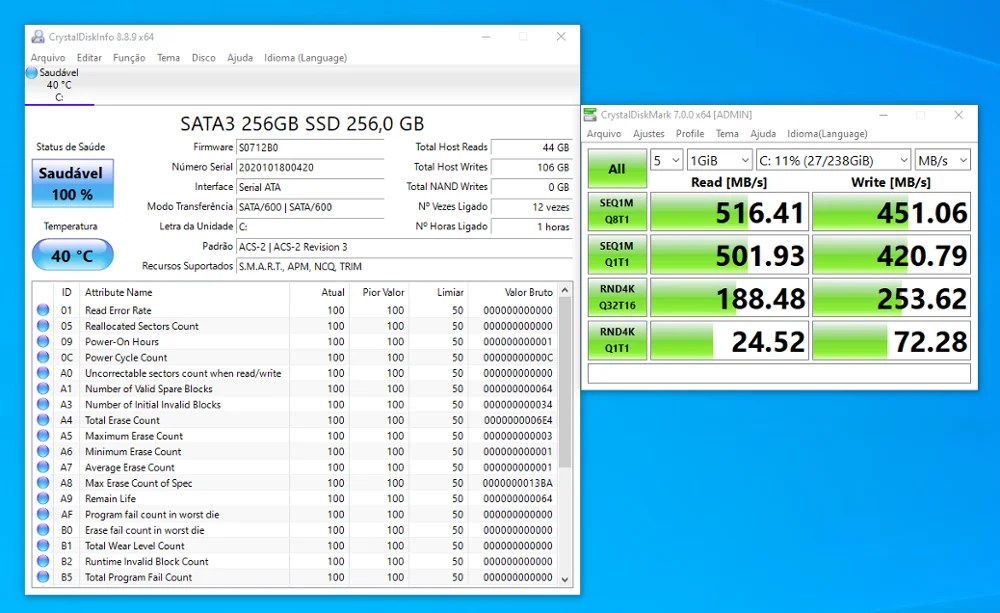Click status orb of Max Erase Count of Spec
1000x613 pixels.
point(43,483)
